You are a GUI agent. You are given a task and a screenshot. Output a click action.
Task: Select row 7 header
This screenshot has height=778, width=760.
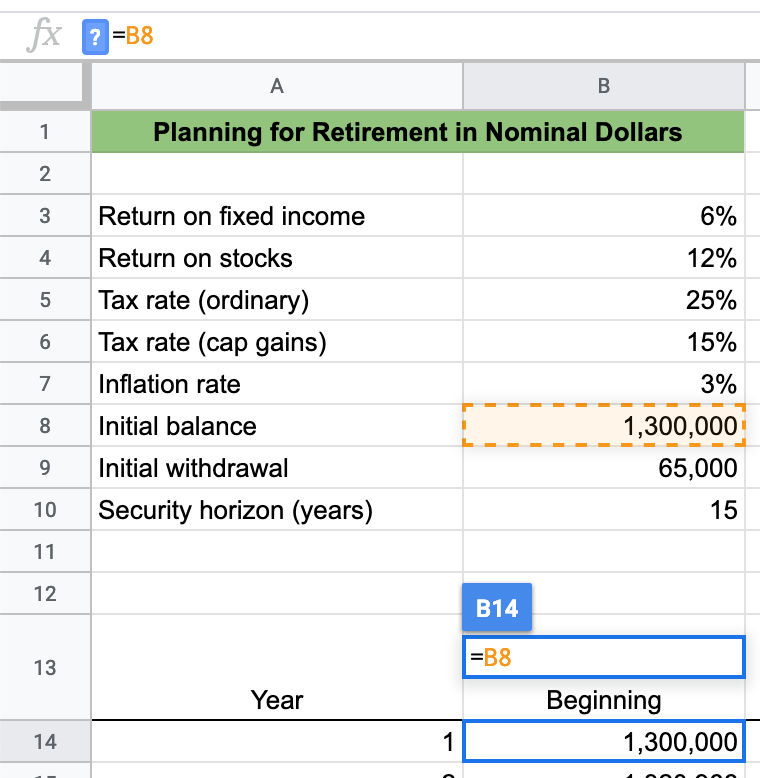click(45, 384)
